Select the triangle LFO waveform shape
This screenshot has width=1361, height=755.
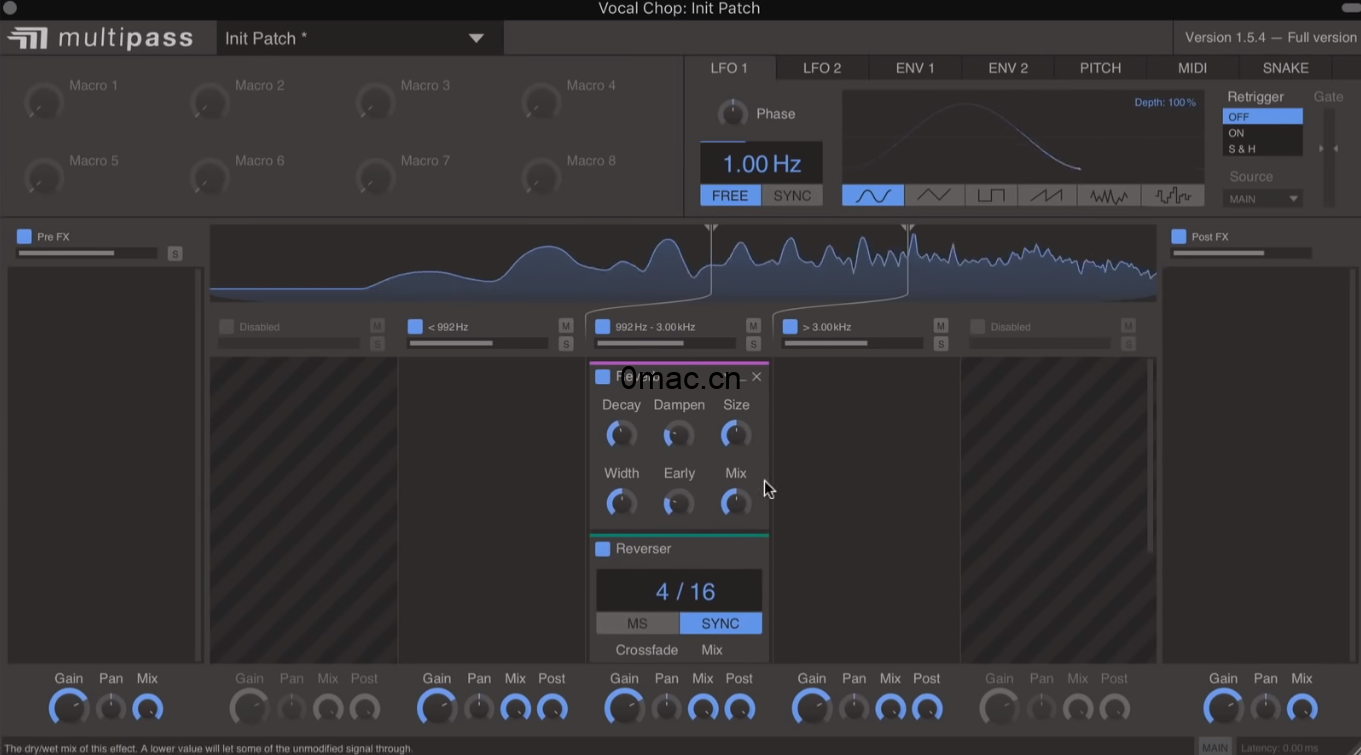pyautogui.click(x=933, y=196)
